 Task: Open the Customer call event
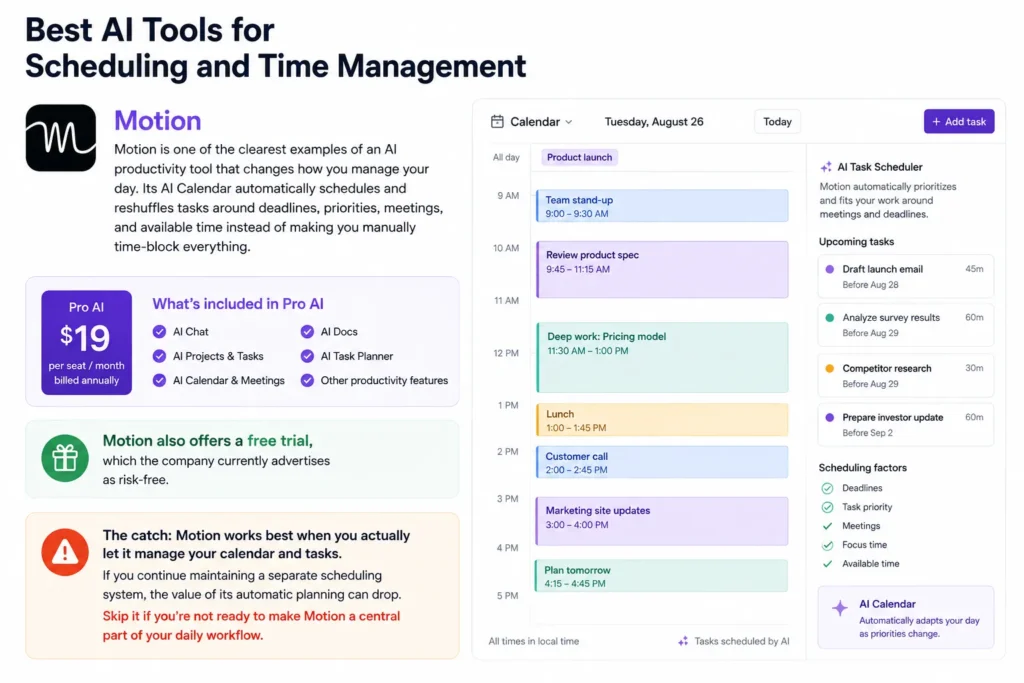(662, 462)
